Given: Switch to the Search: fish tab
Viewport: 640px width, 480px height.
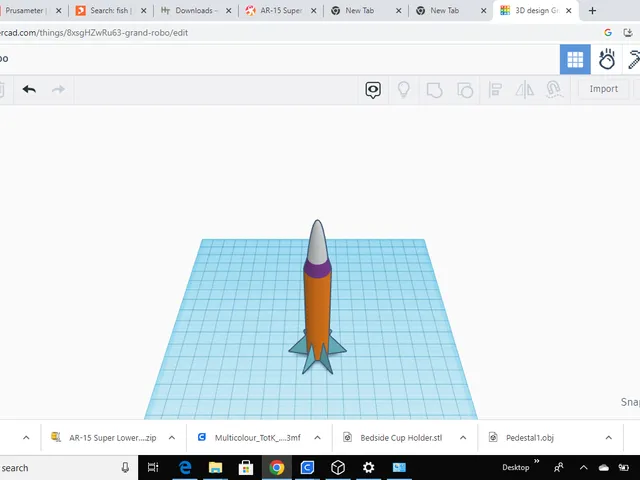Looking at the screenshot, I should [x=109, y=11].
